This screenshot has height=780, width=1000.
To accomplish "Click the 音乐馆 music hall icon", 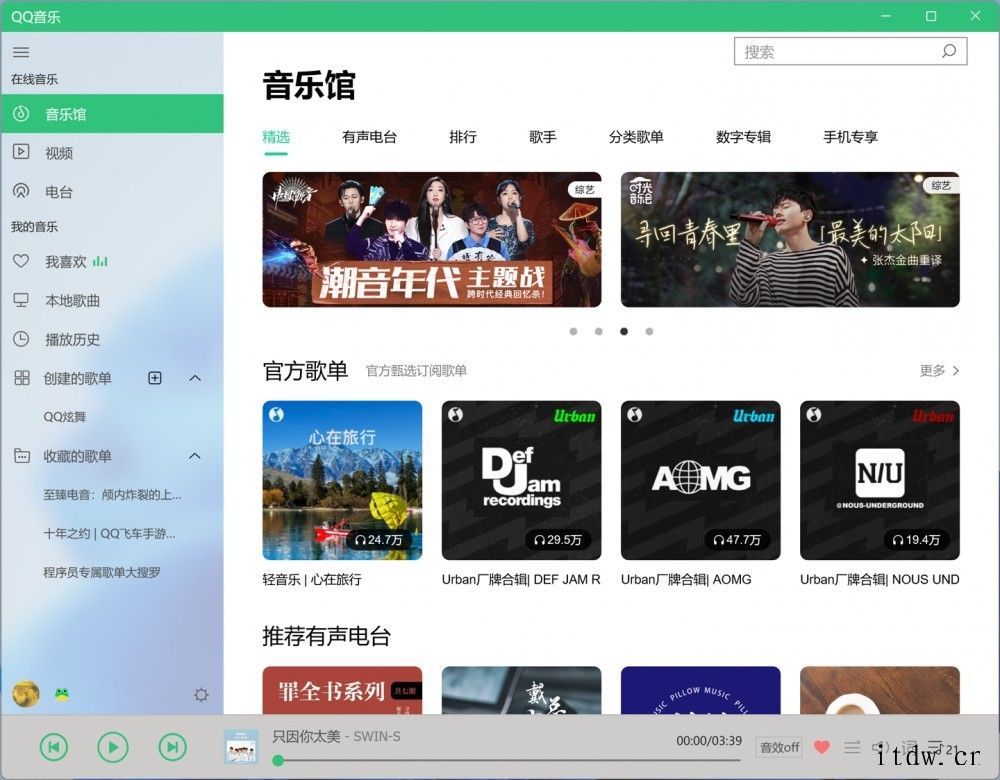I will tap(21, 114).
